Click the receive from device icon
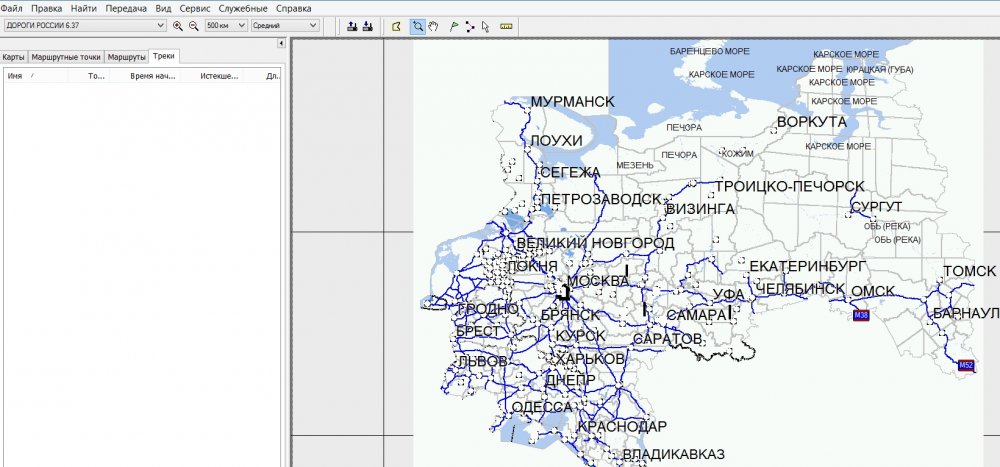 (x=368, y=25)
